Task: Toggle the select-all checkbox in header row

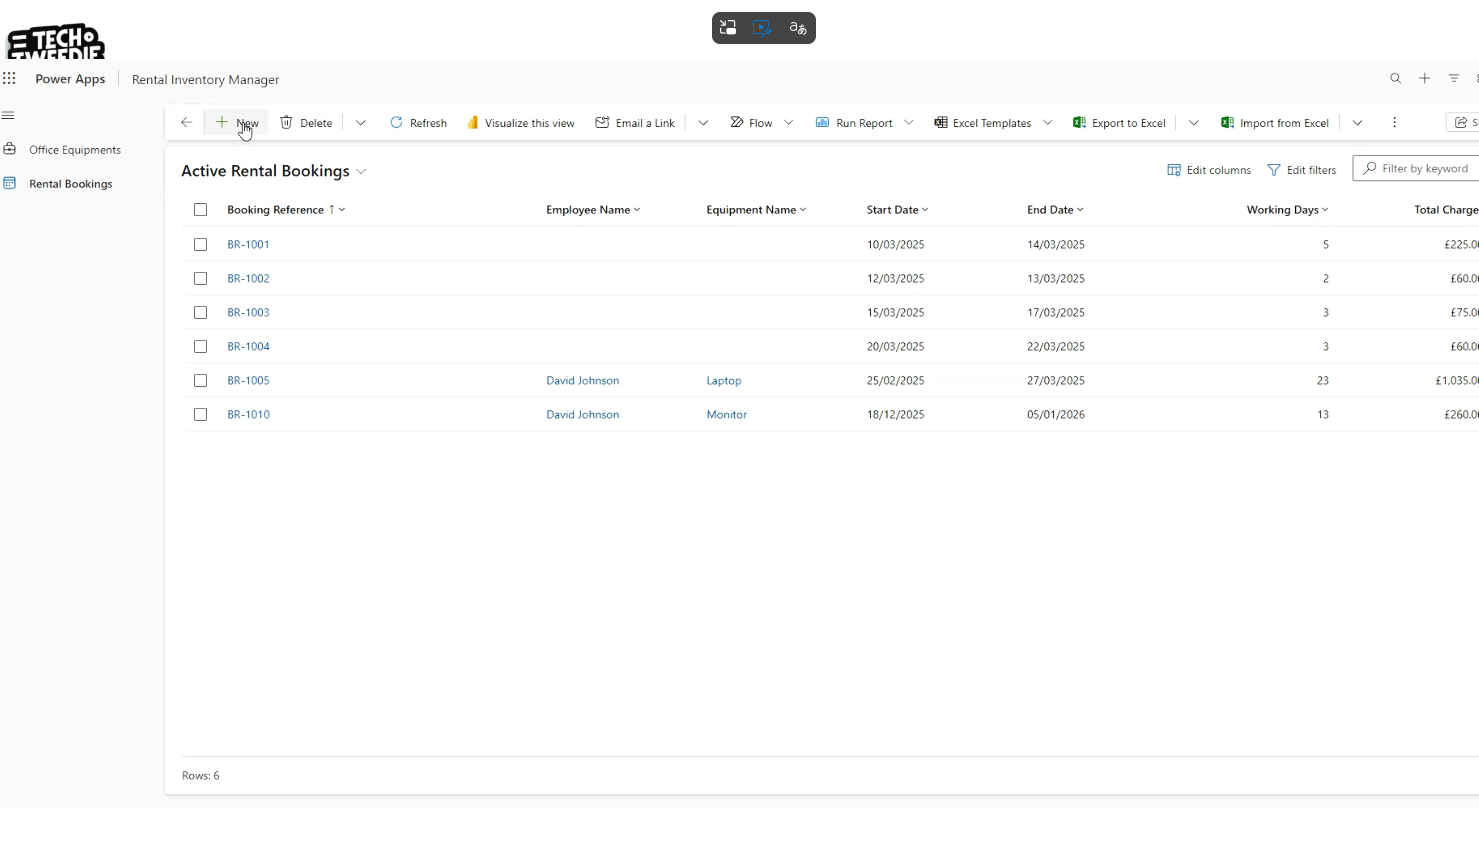Action: (x=200, y=210)
